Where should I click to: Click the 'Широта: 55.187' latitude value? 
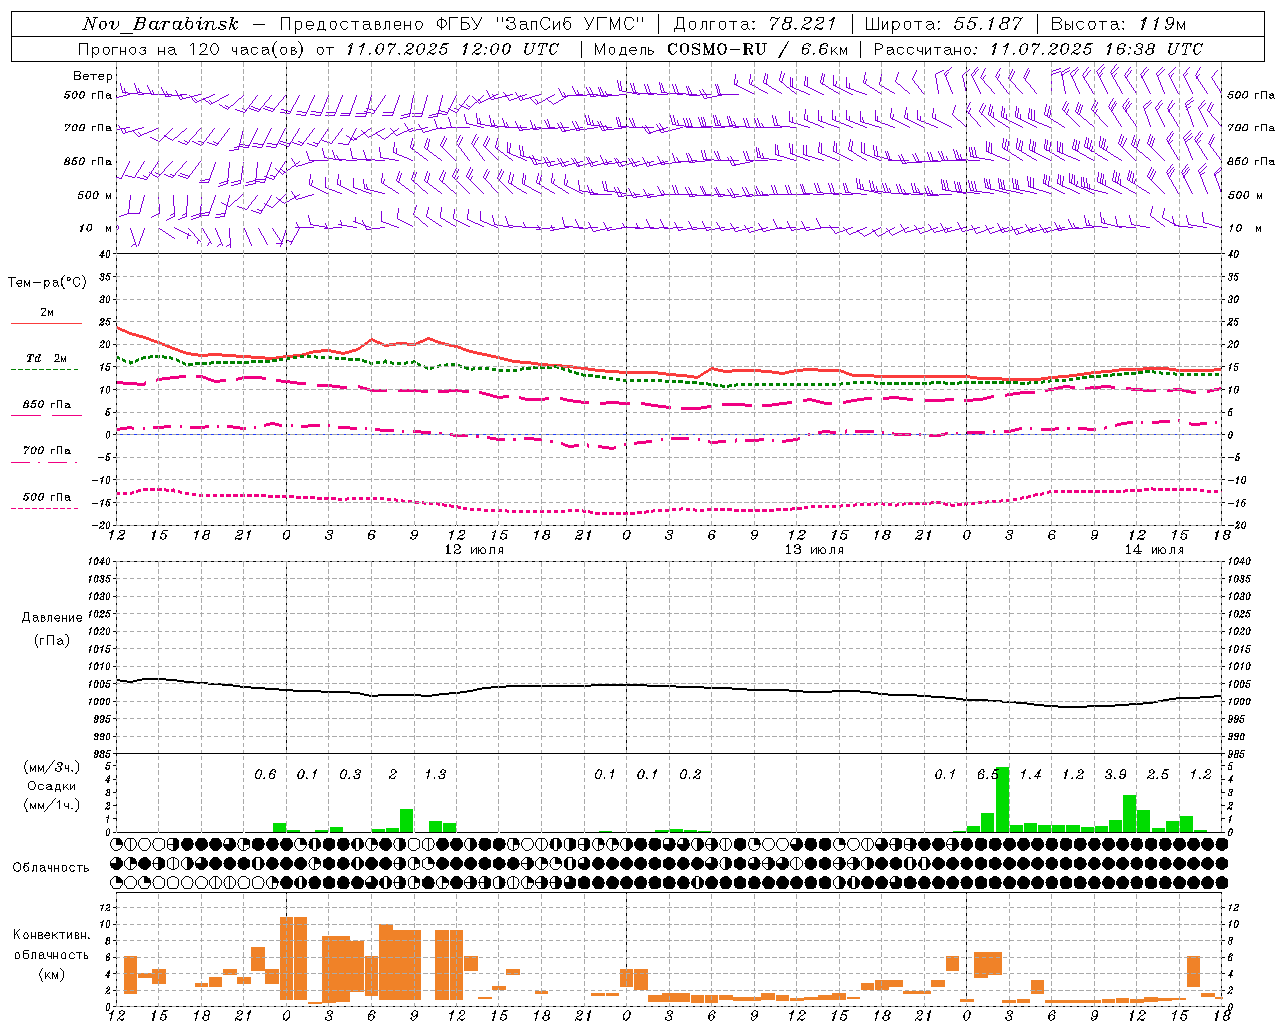[944, 24]
